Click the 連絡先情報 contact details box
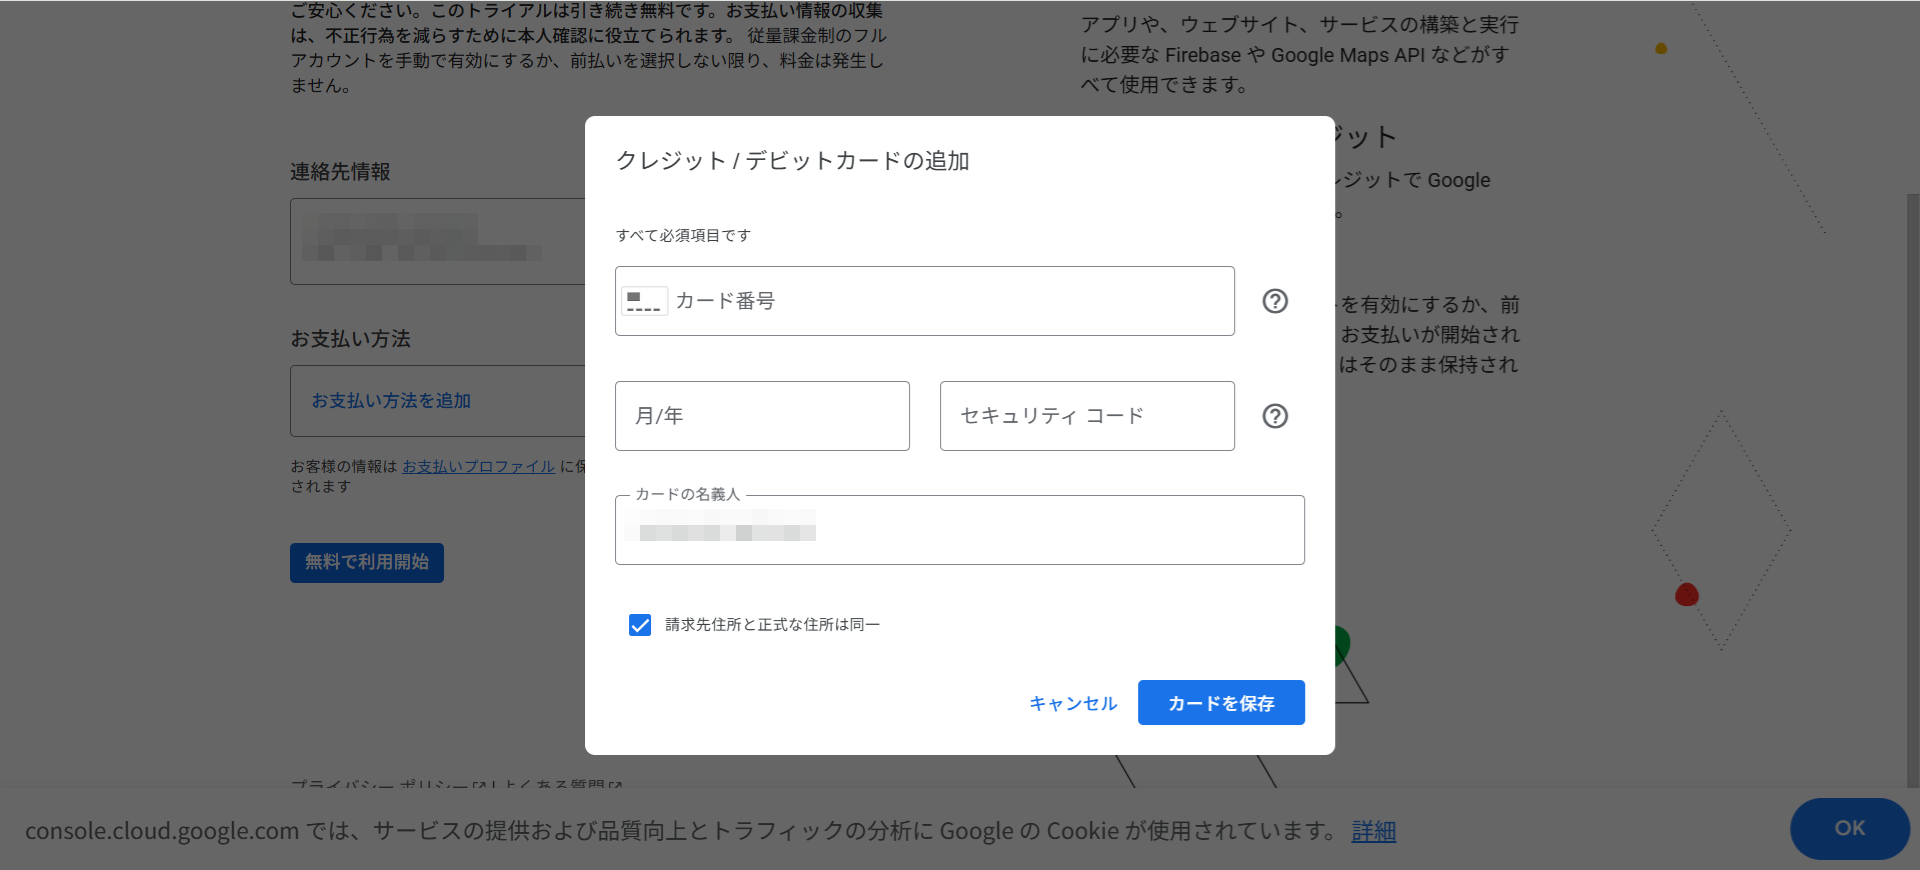 pos(438,241)
